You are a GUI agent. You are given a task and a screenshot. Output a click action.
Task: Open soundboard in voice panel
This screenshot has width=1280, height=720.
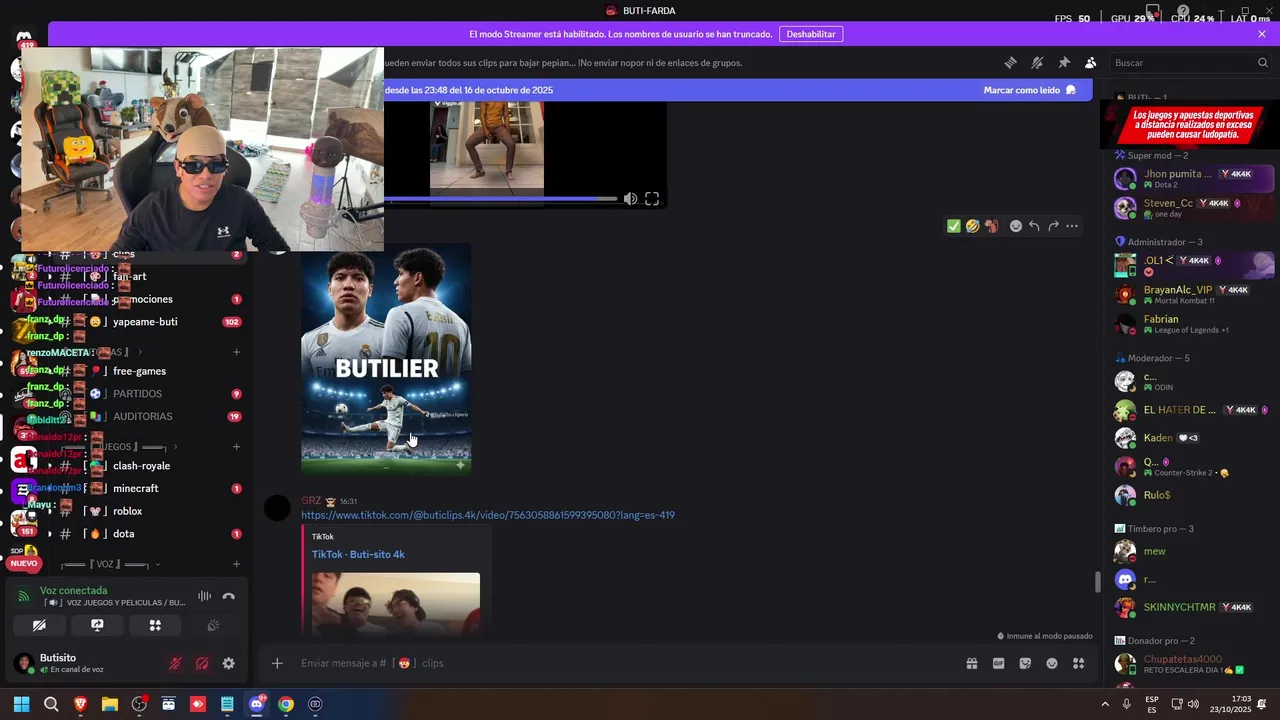pos(213,625)
